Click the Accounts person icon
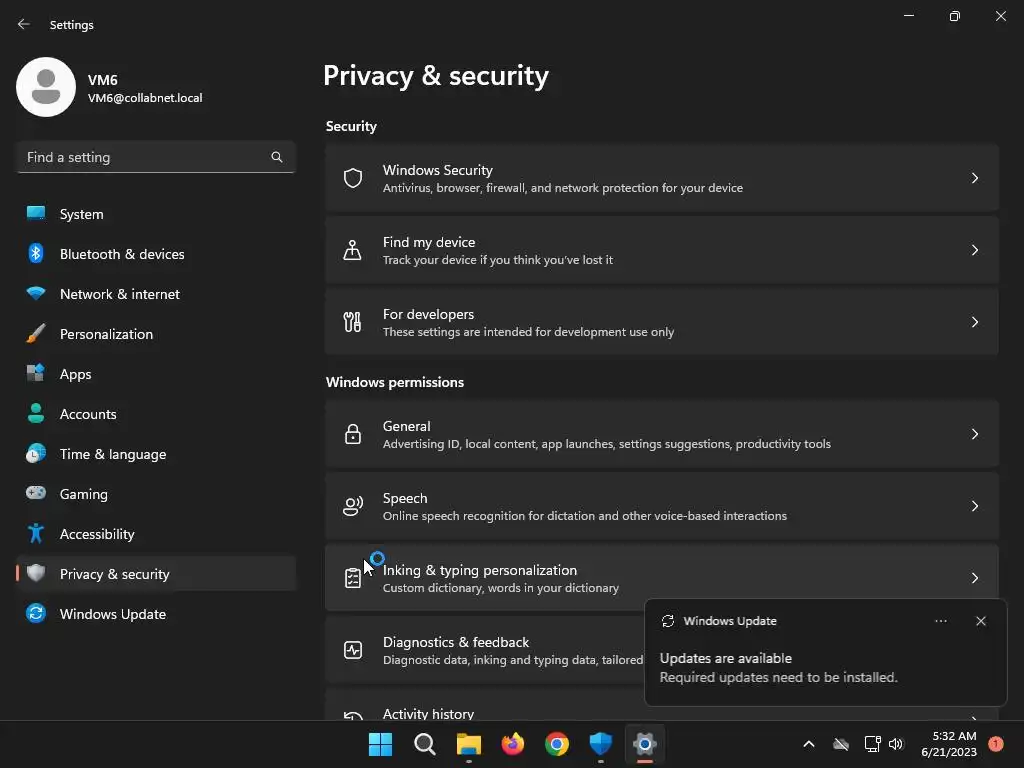 point(36,413)
